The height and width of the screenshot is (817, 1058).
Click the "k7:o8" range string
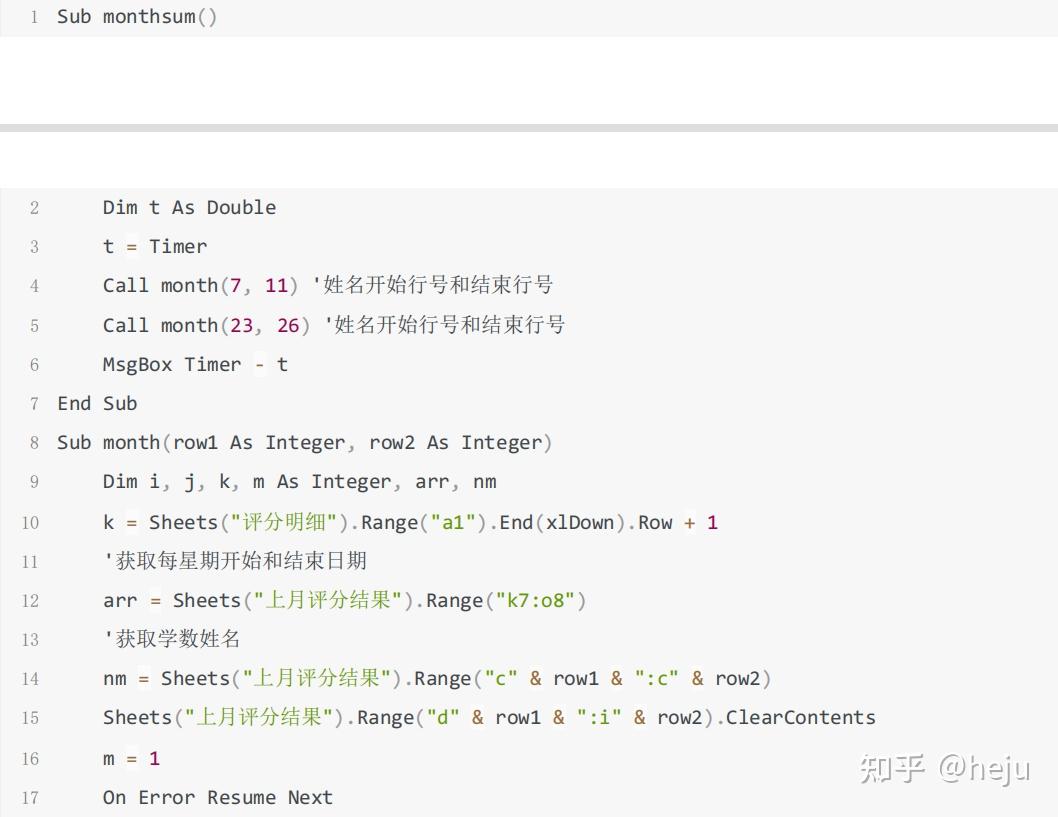tap(529, 601)
